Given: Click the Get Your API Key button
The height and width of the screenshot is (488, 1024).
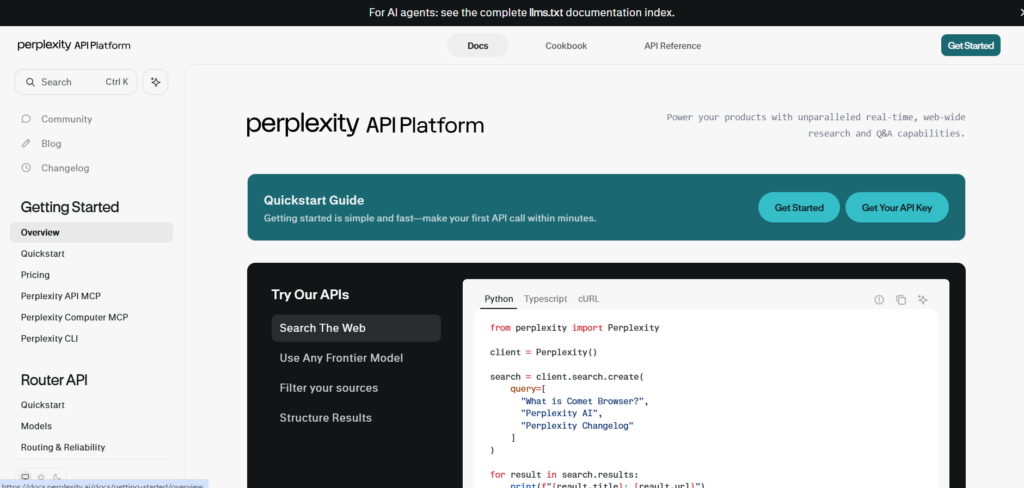Looking at the screenshot, I should click(x=897, y=207).
